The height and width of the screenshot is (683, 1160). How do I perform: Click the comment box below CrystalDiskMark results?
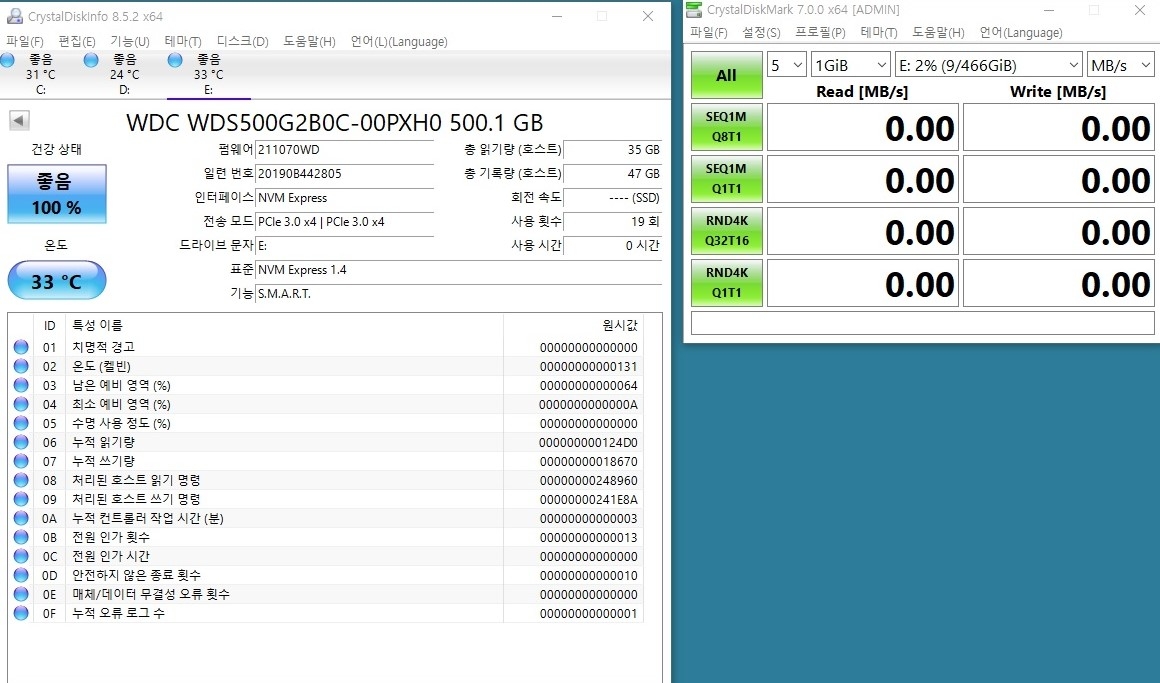point(923,323)
